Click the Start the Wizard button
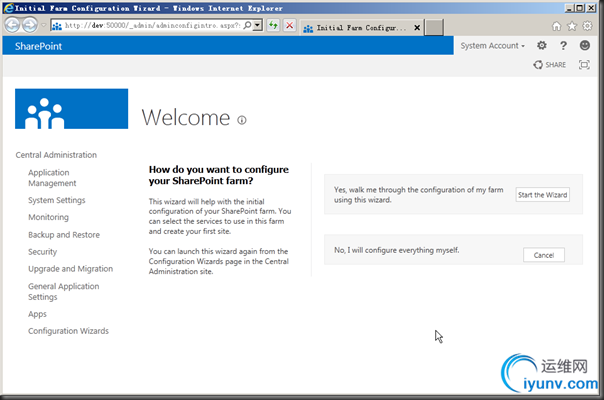The height and width of the screenshot is (400, 604). coord(542,195)
